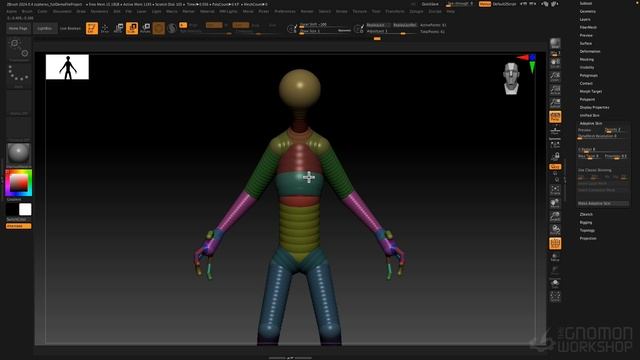The height and width of the screenshot is (360, 640).
Task: Open the Preferences menu
Action: point(285,11)
